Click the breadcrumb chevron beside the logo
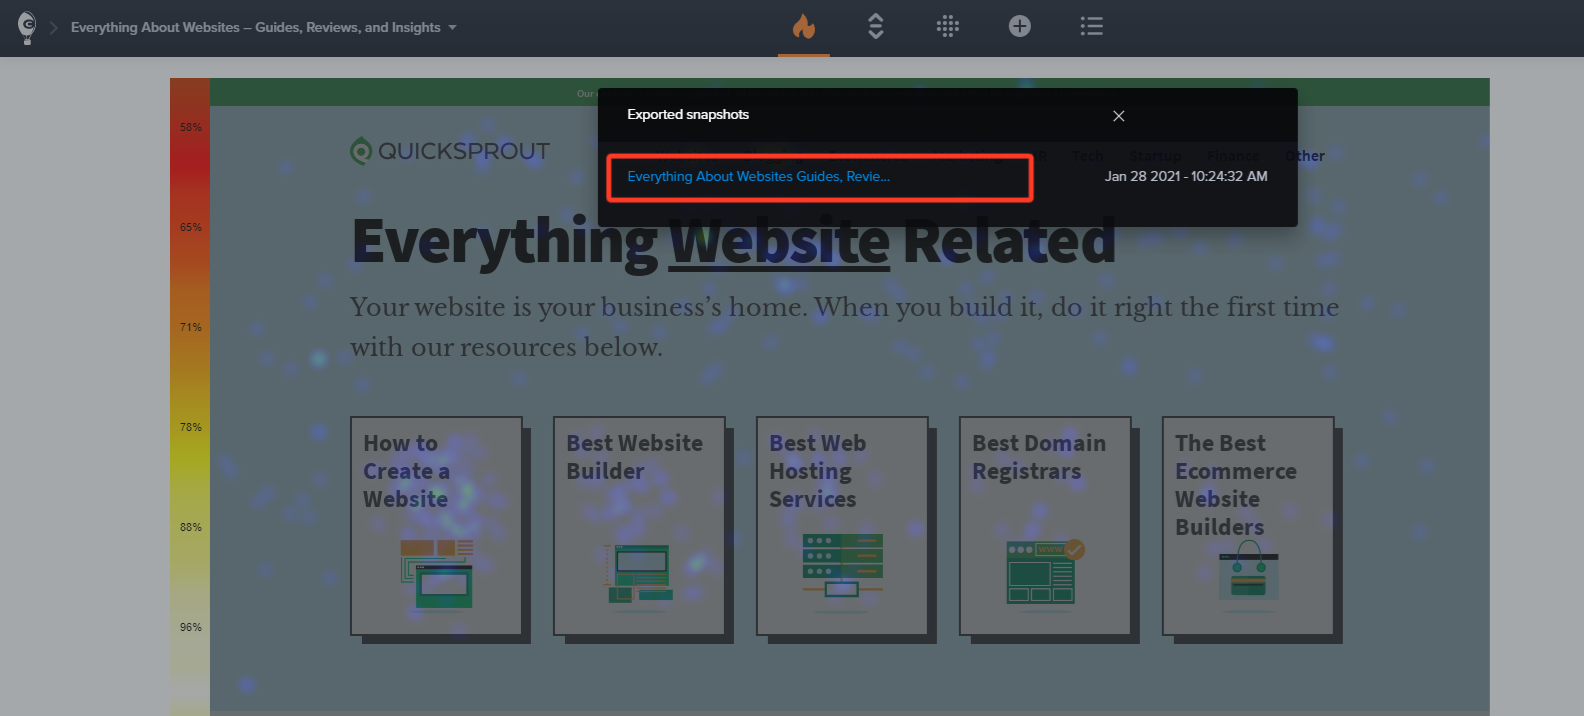 pos(54,28)
